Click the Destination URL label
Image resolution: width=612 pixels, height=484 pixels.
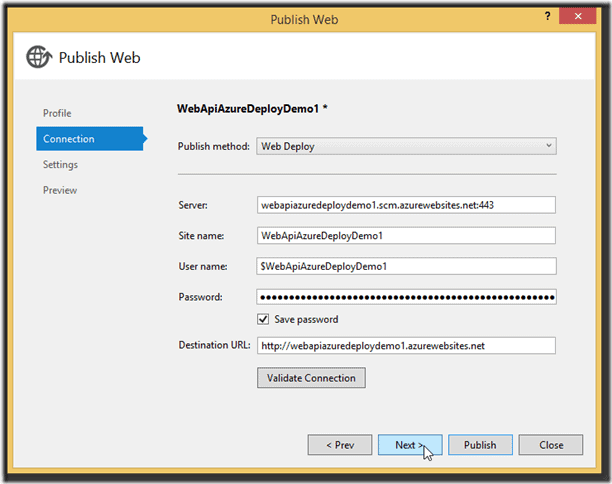214,345
